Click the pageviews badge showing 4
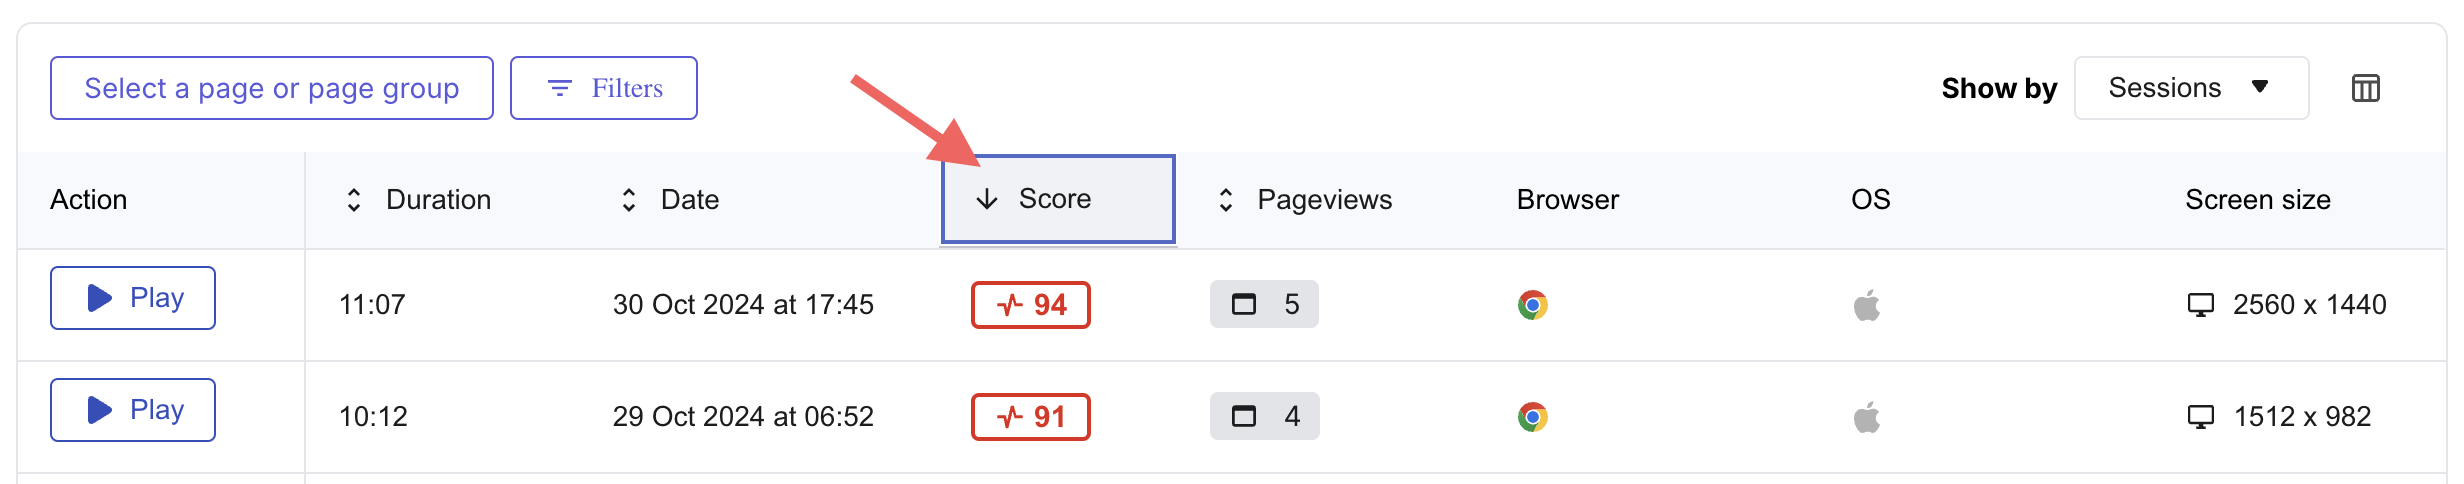This screenshot has height=484, width=2464. click(1264, 416)
